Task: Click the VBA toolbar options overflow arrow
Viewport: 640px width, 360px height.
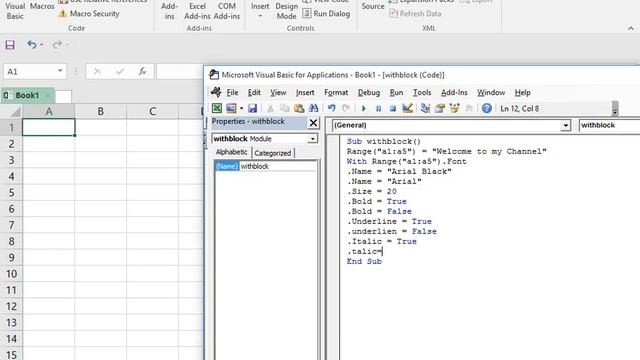Action: tap(615, 109)
